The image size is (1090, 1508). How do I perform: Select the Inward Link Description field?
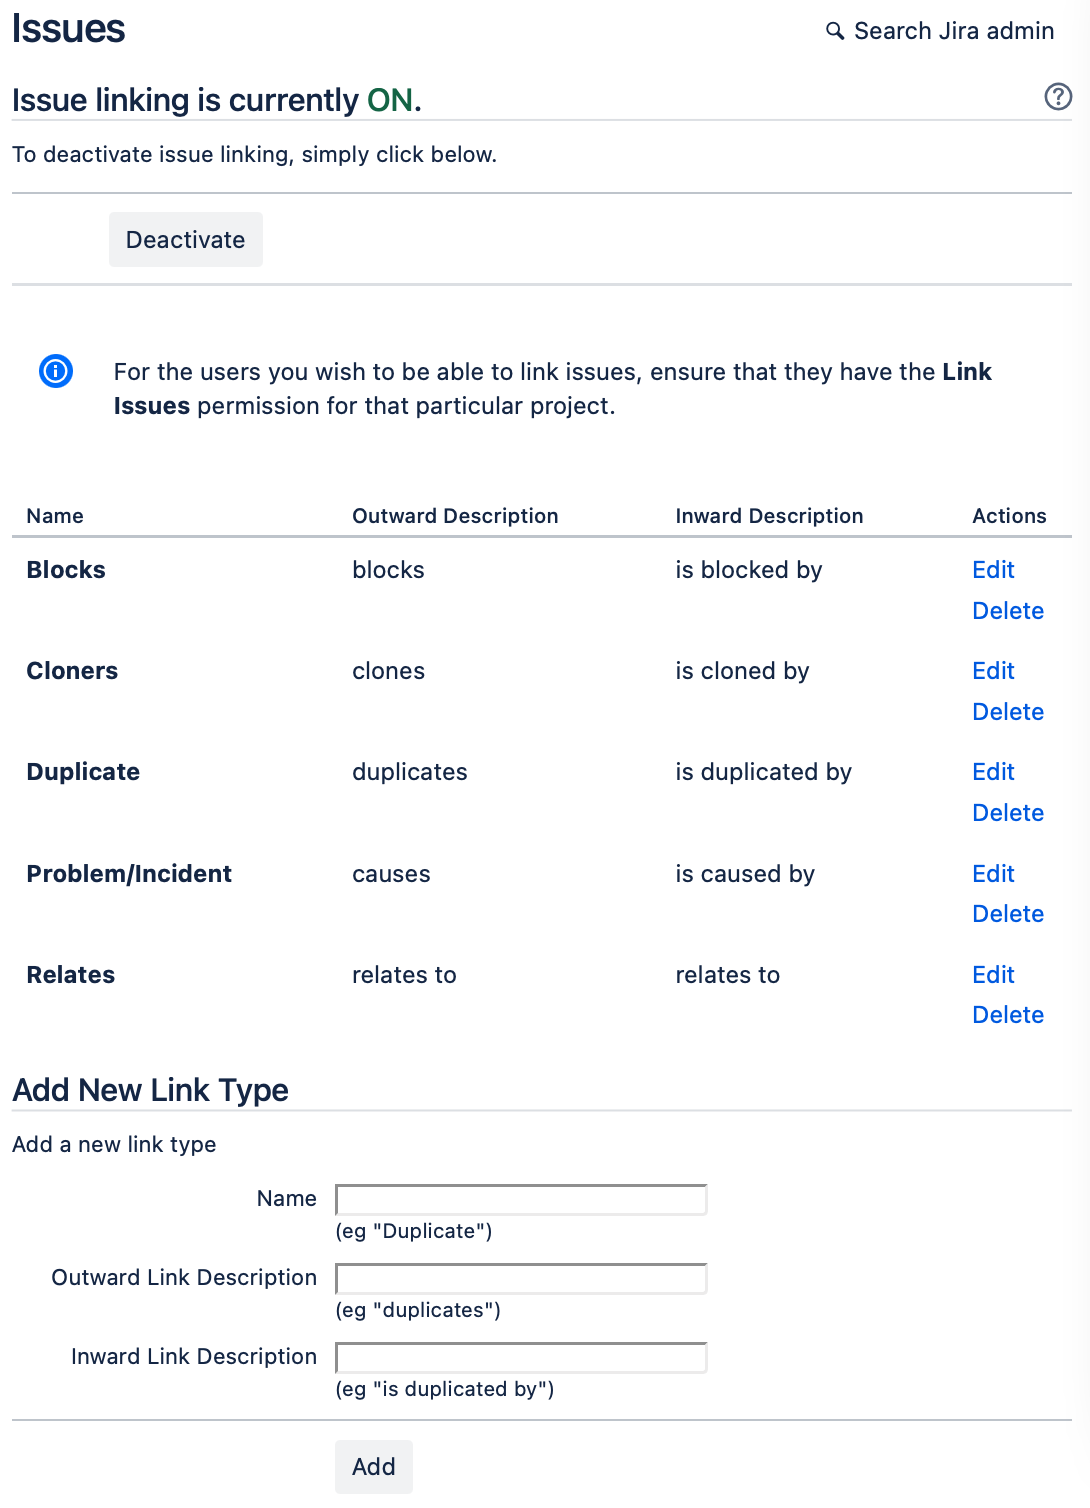(520, 1357)
